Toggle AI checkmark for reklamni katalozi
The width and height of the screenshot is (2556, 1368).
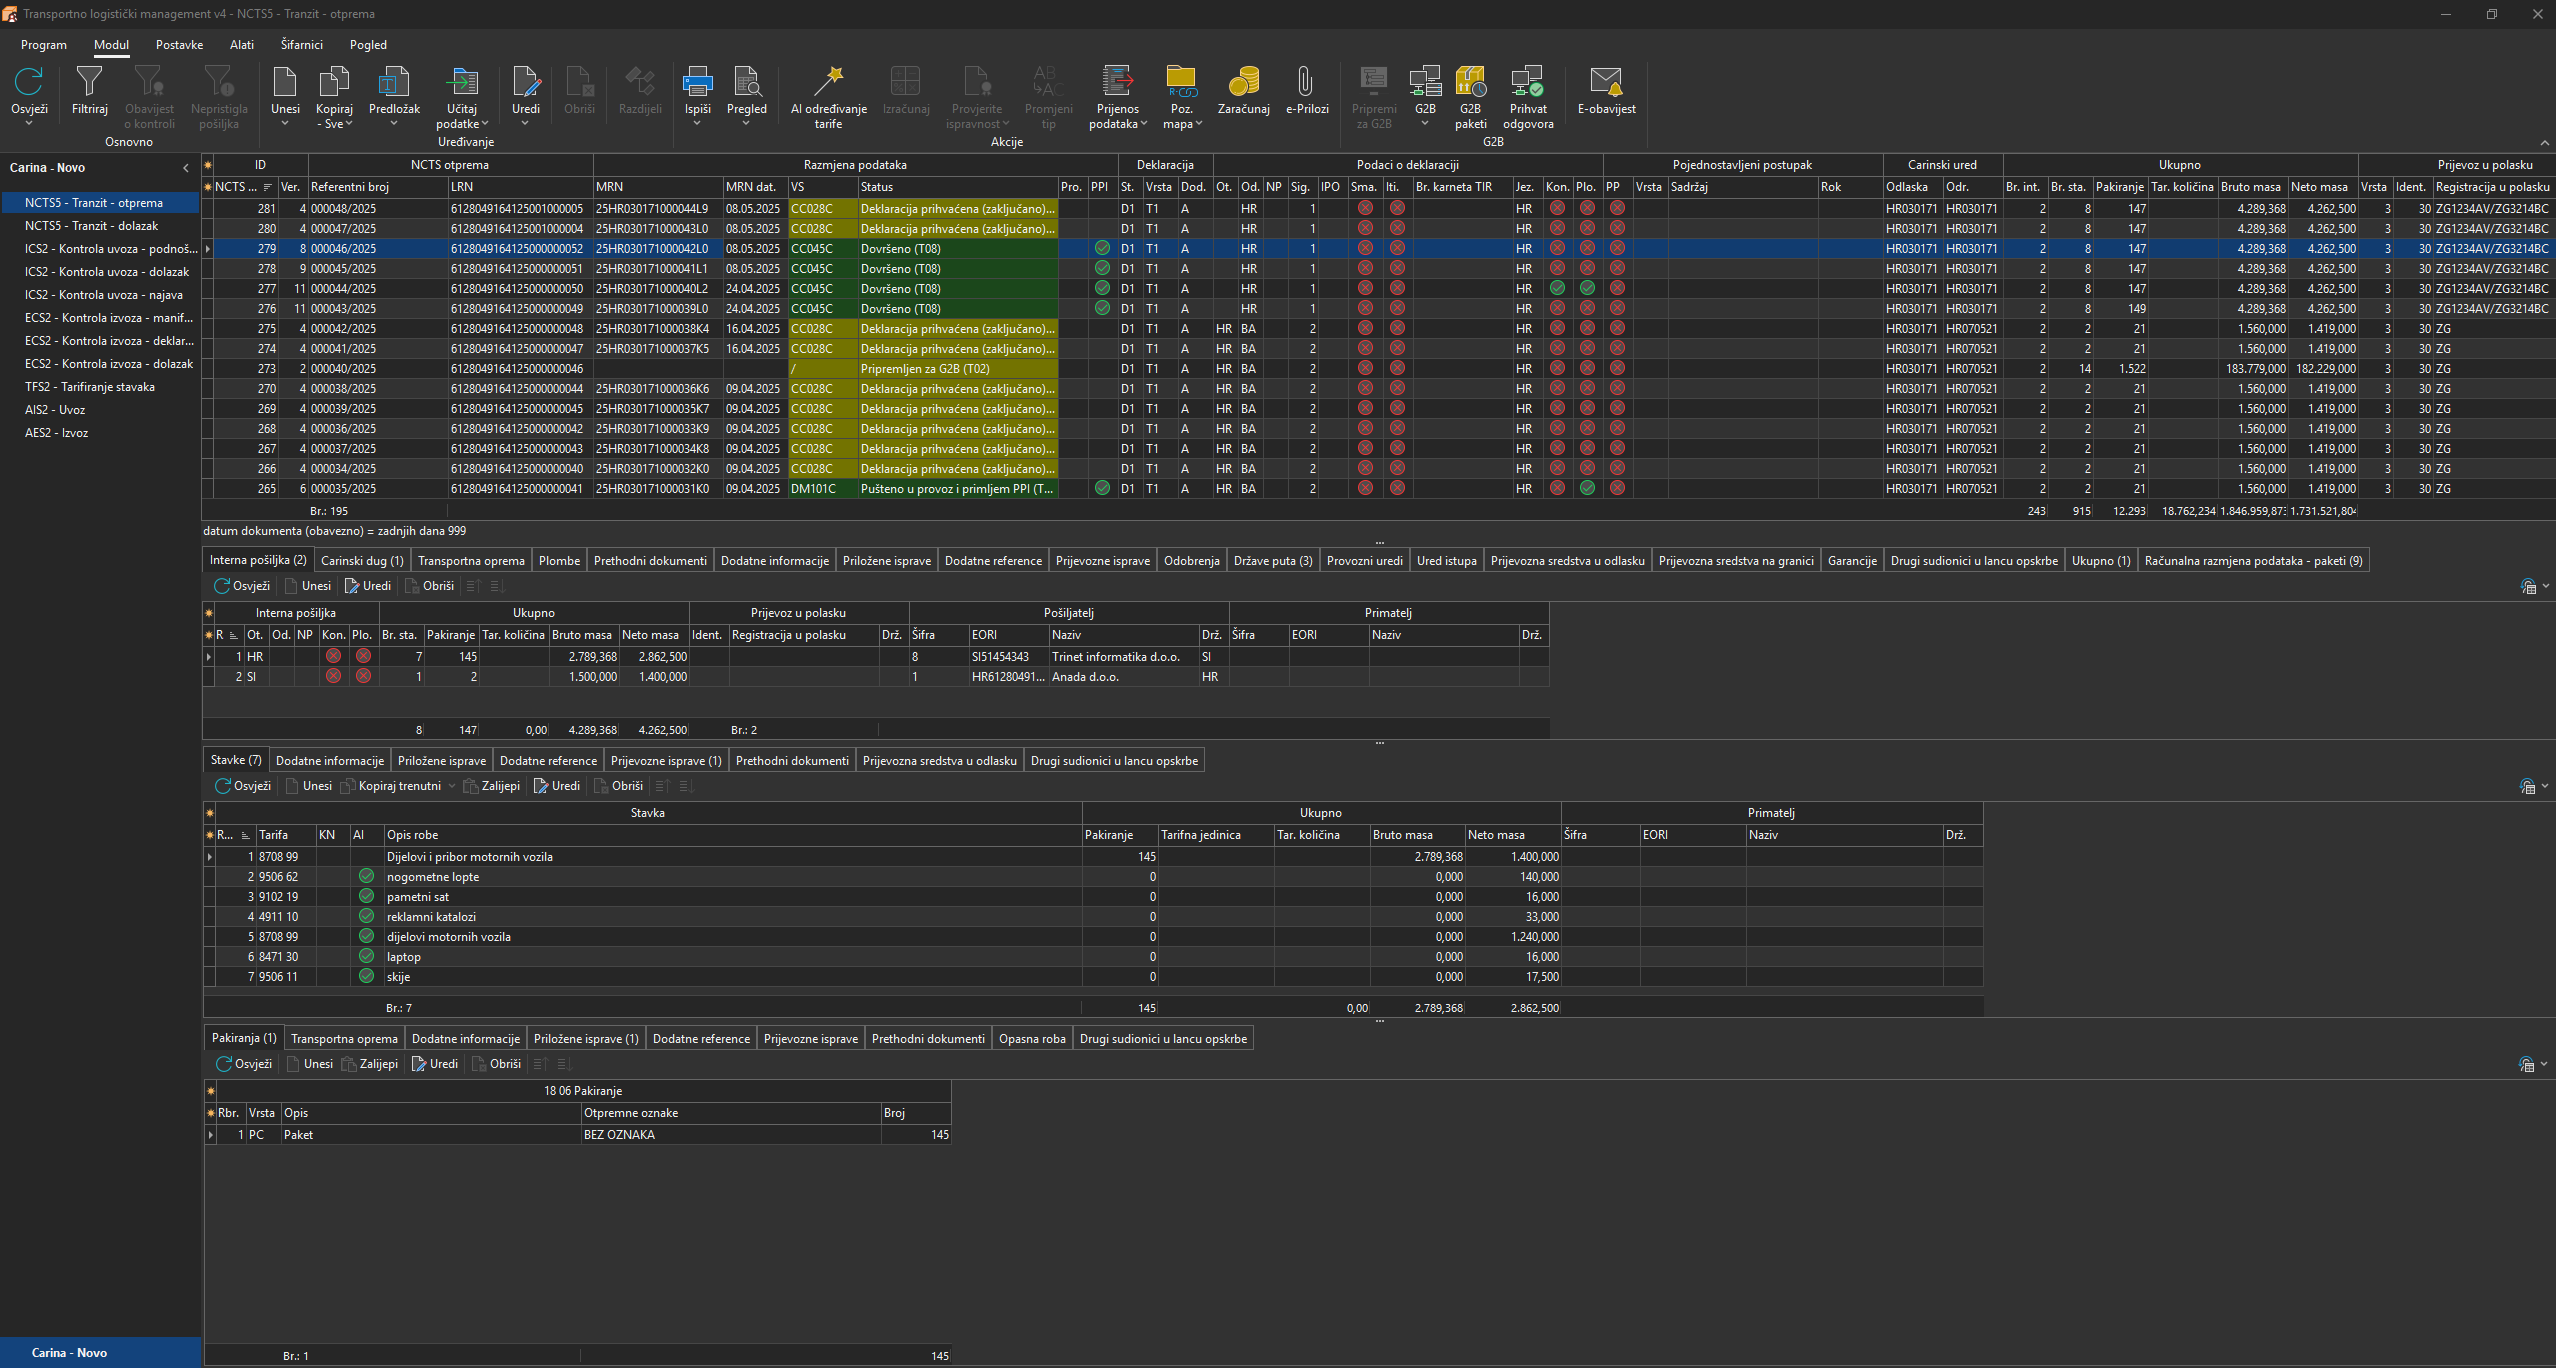366,916
